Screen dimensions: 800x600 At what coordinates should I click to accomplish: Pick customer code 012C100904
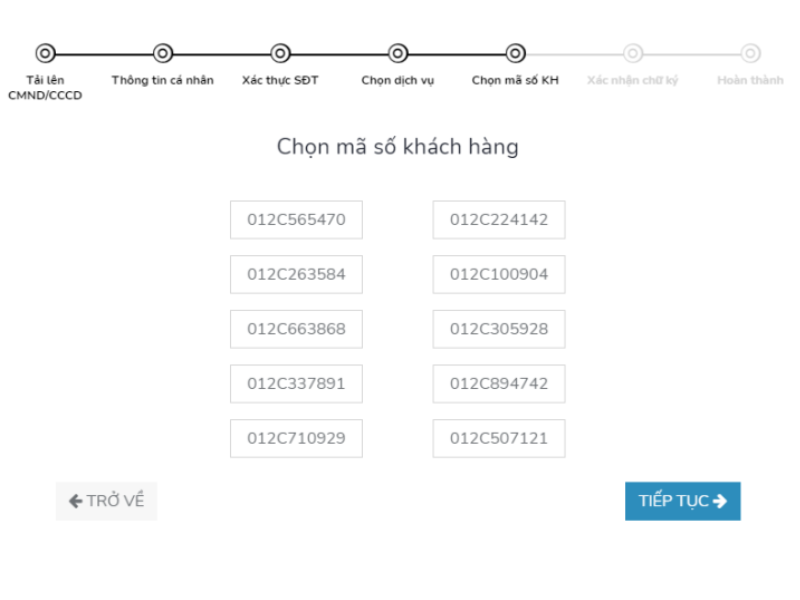[498, 274]
